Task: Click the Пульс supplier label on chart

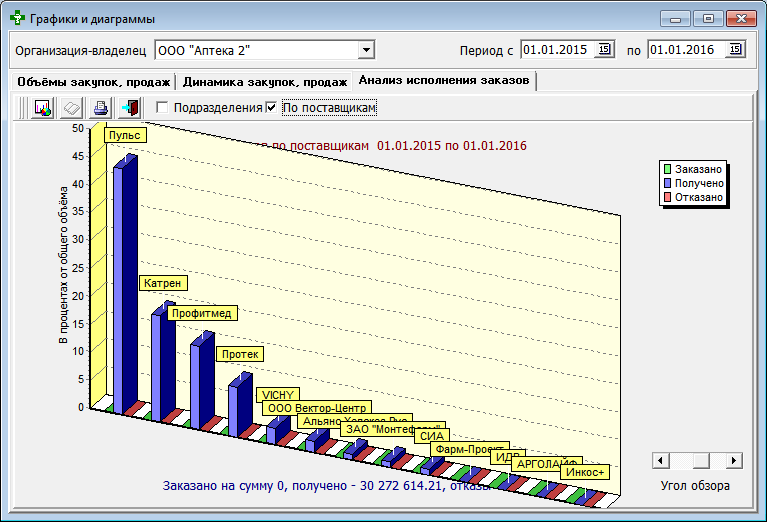Action: tap(125, 135)
